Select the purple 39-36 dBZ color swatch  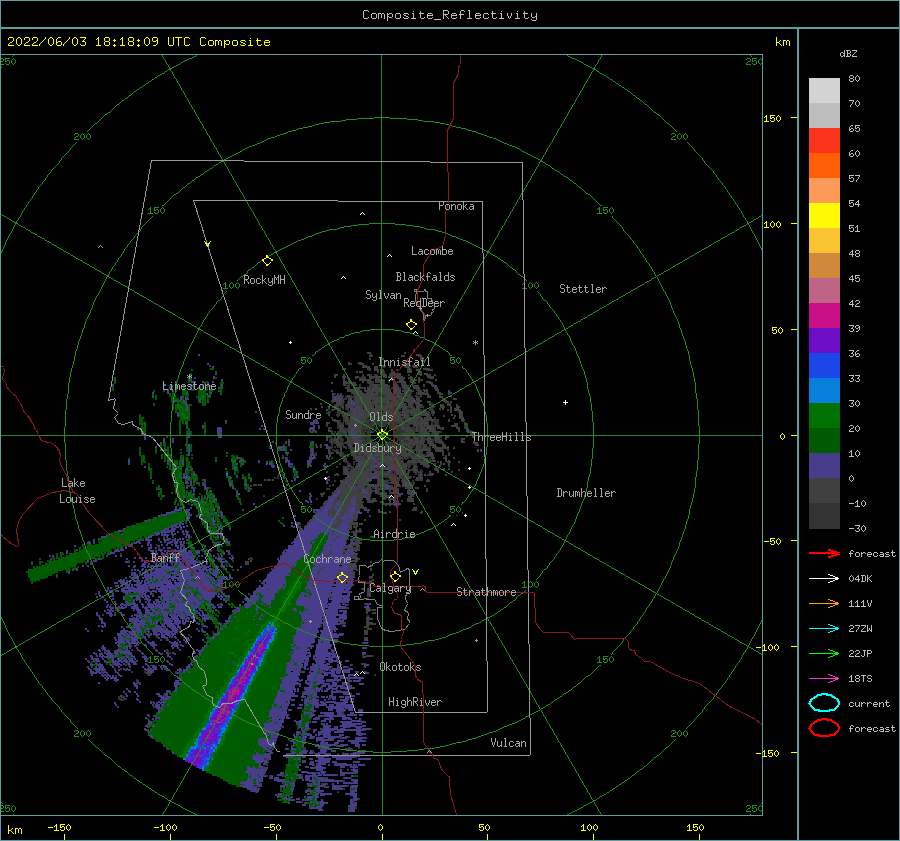[x=824, y=340]
